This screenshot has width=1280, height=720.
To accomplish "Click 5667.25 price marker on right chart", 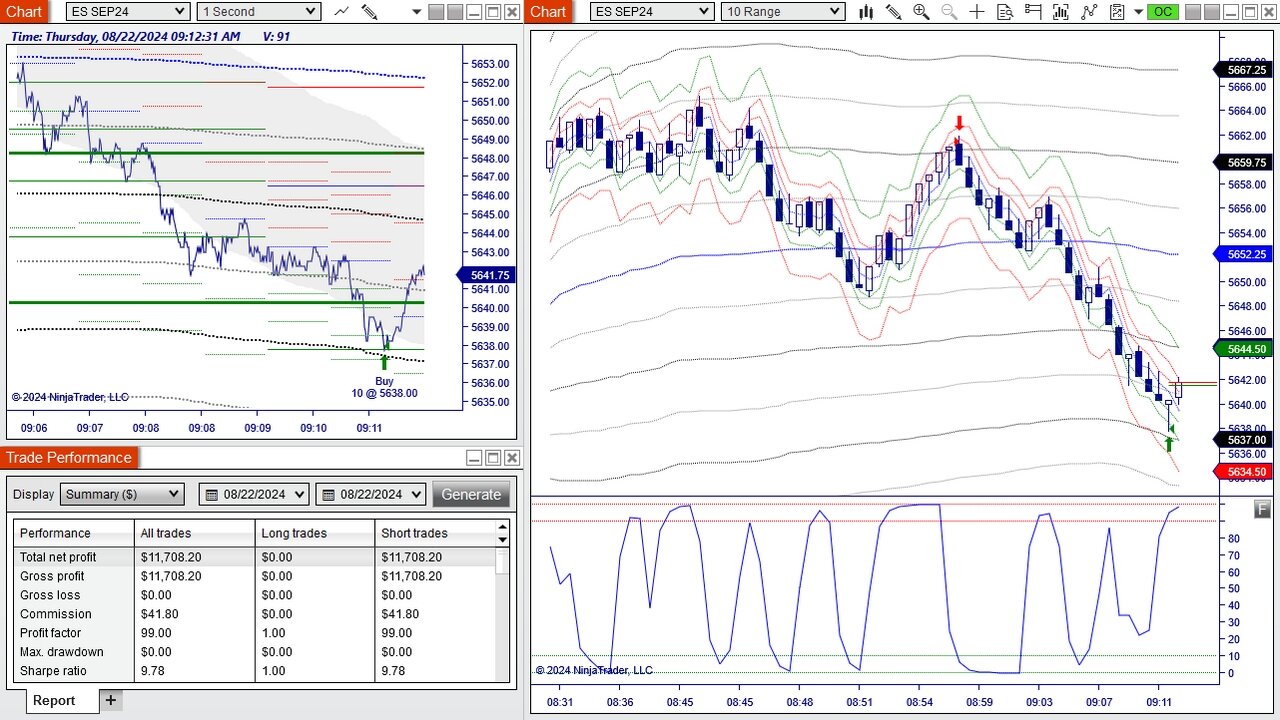I will pos(1241,70).
